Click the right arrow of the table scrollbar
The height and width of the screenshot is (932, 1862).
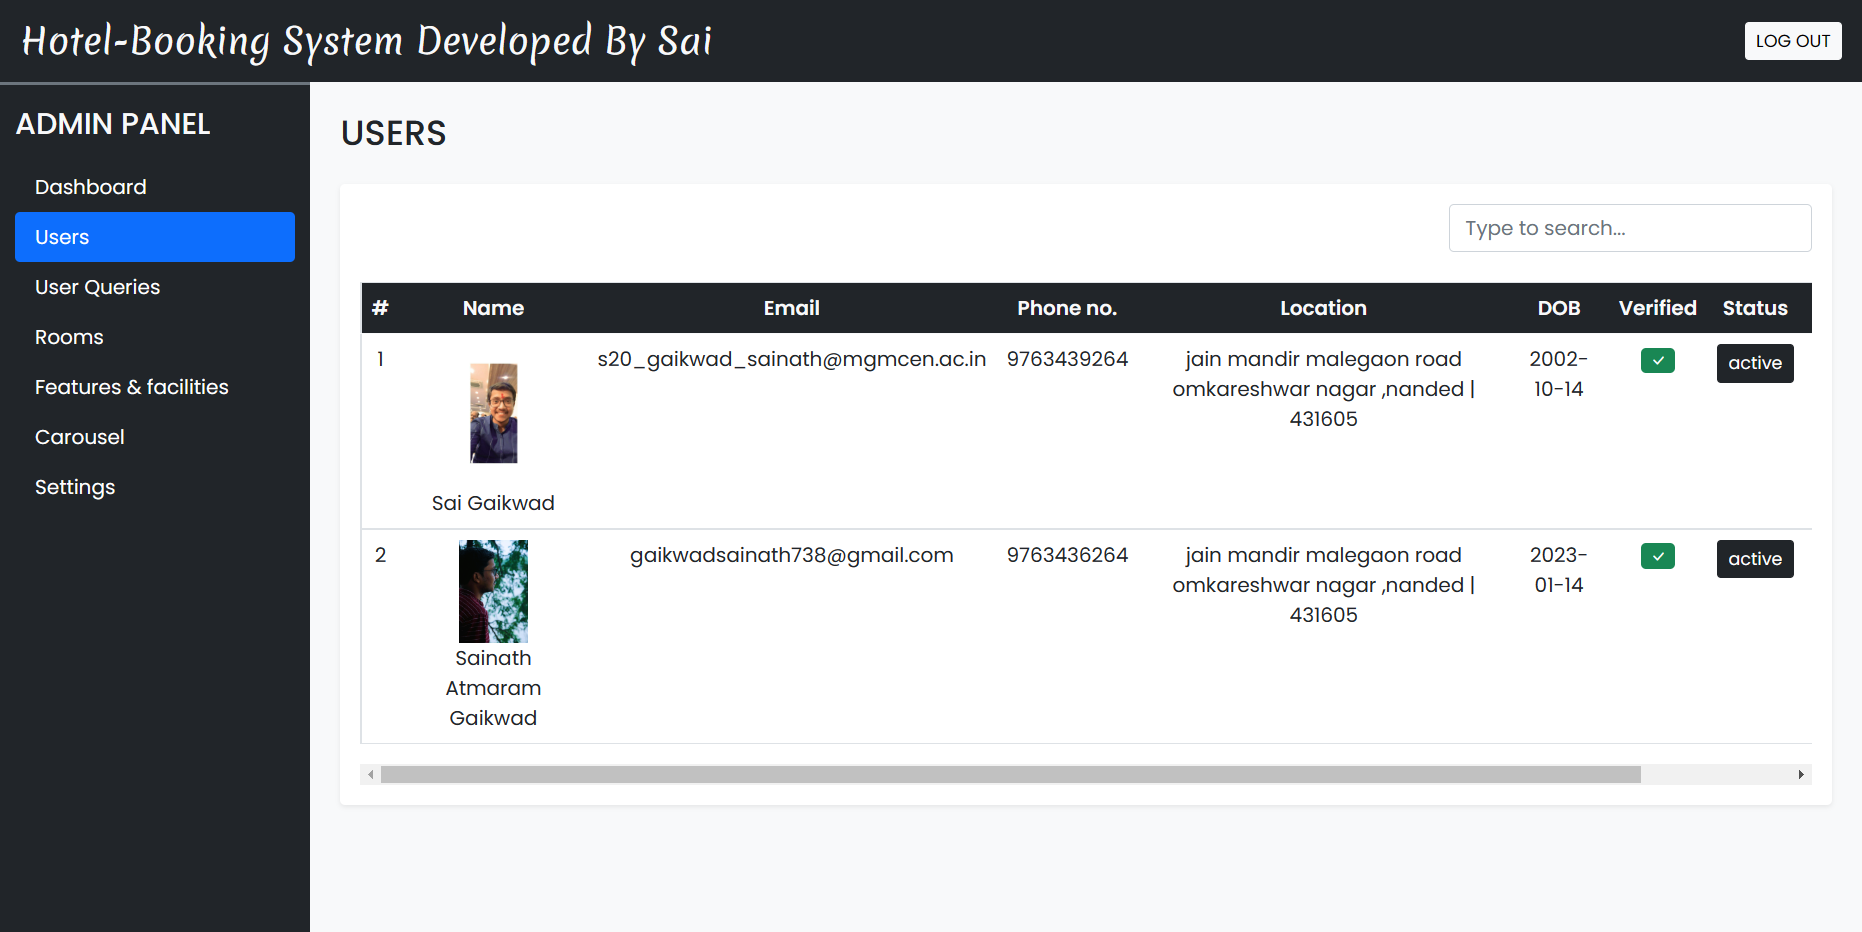tap(1800, 774)
